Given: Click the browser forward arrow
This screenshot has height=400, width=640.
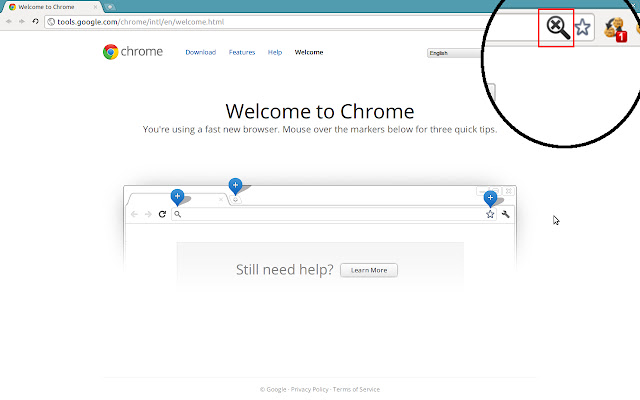Looking at the screenshot, I should 22,21.
